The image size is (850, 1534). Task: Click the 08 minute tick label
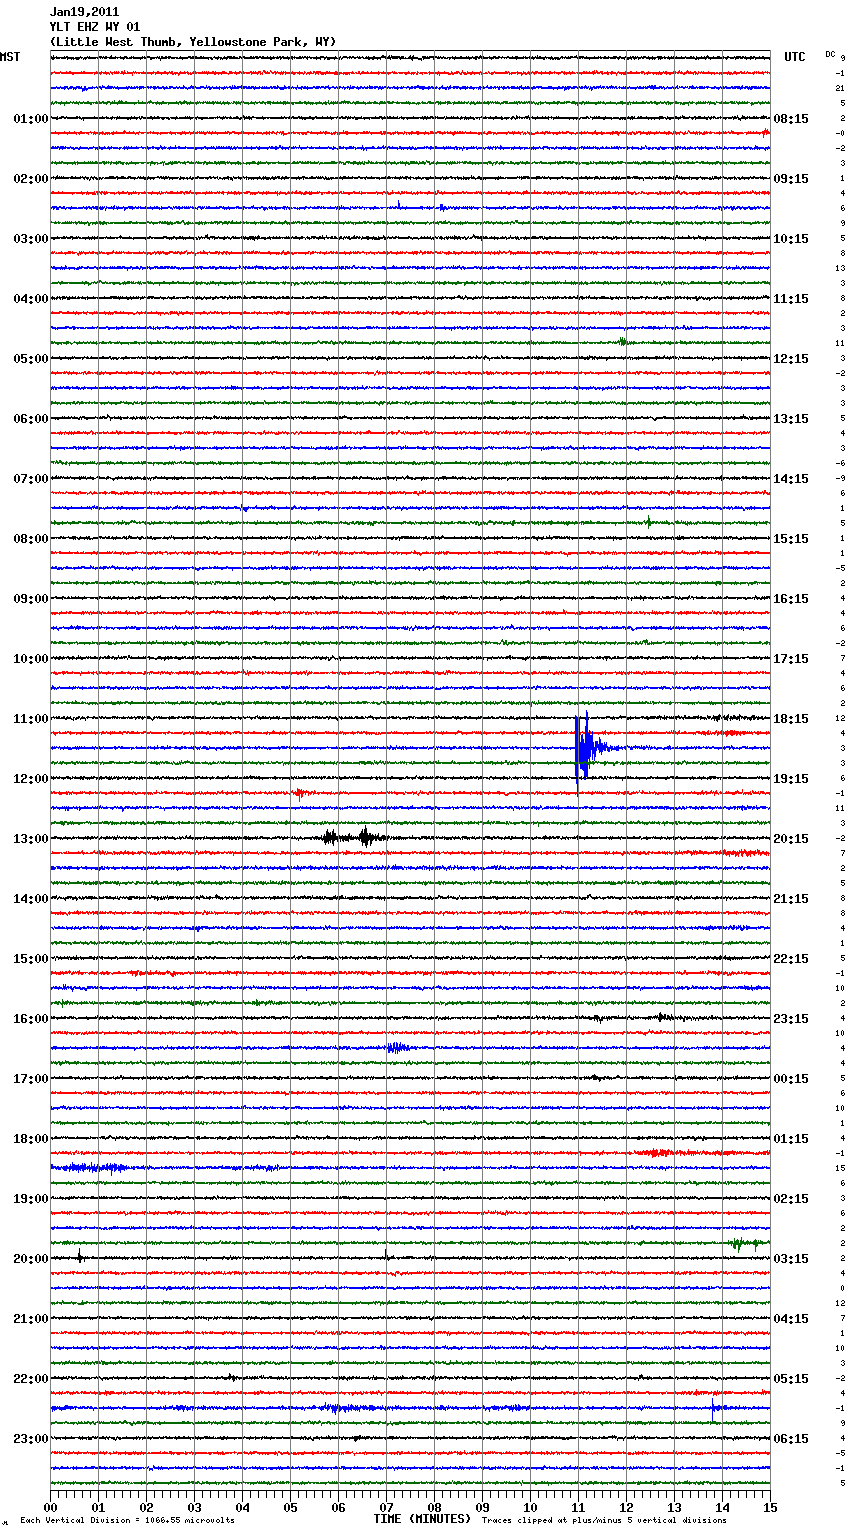click(x=434, y=1507)
